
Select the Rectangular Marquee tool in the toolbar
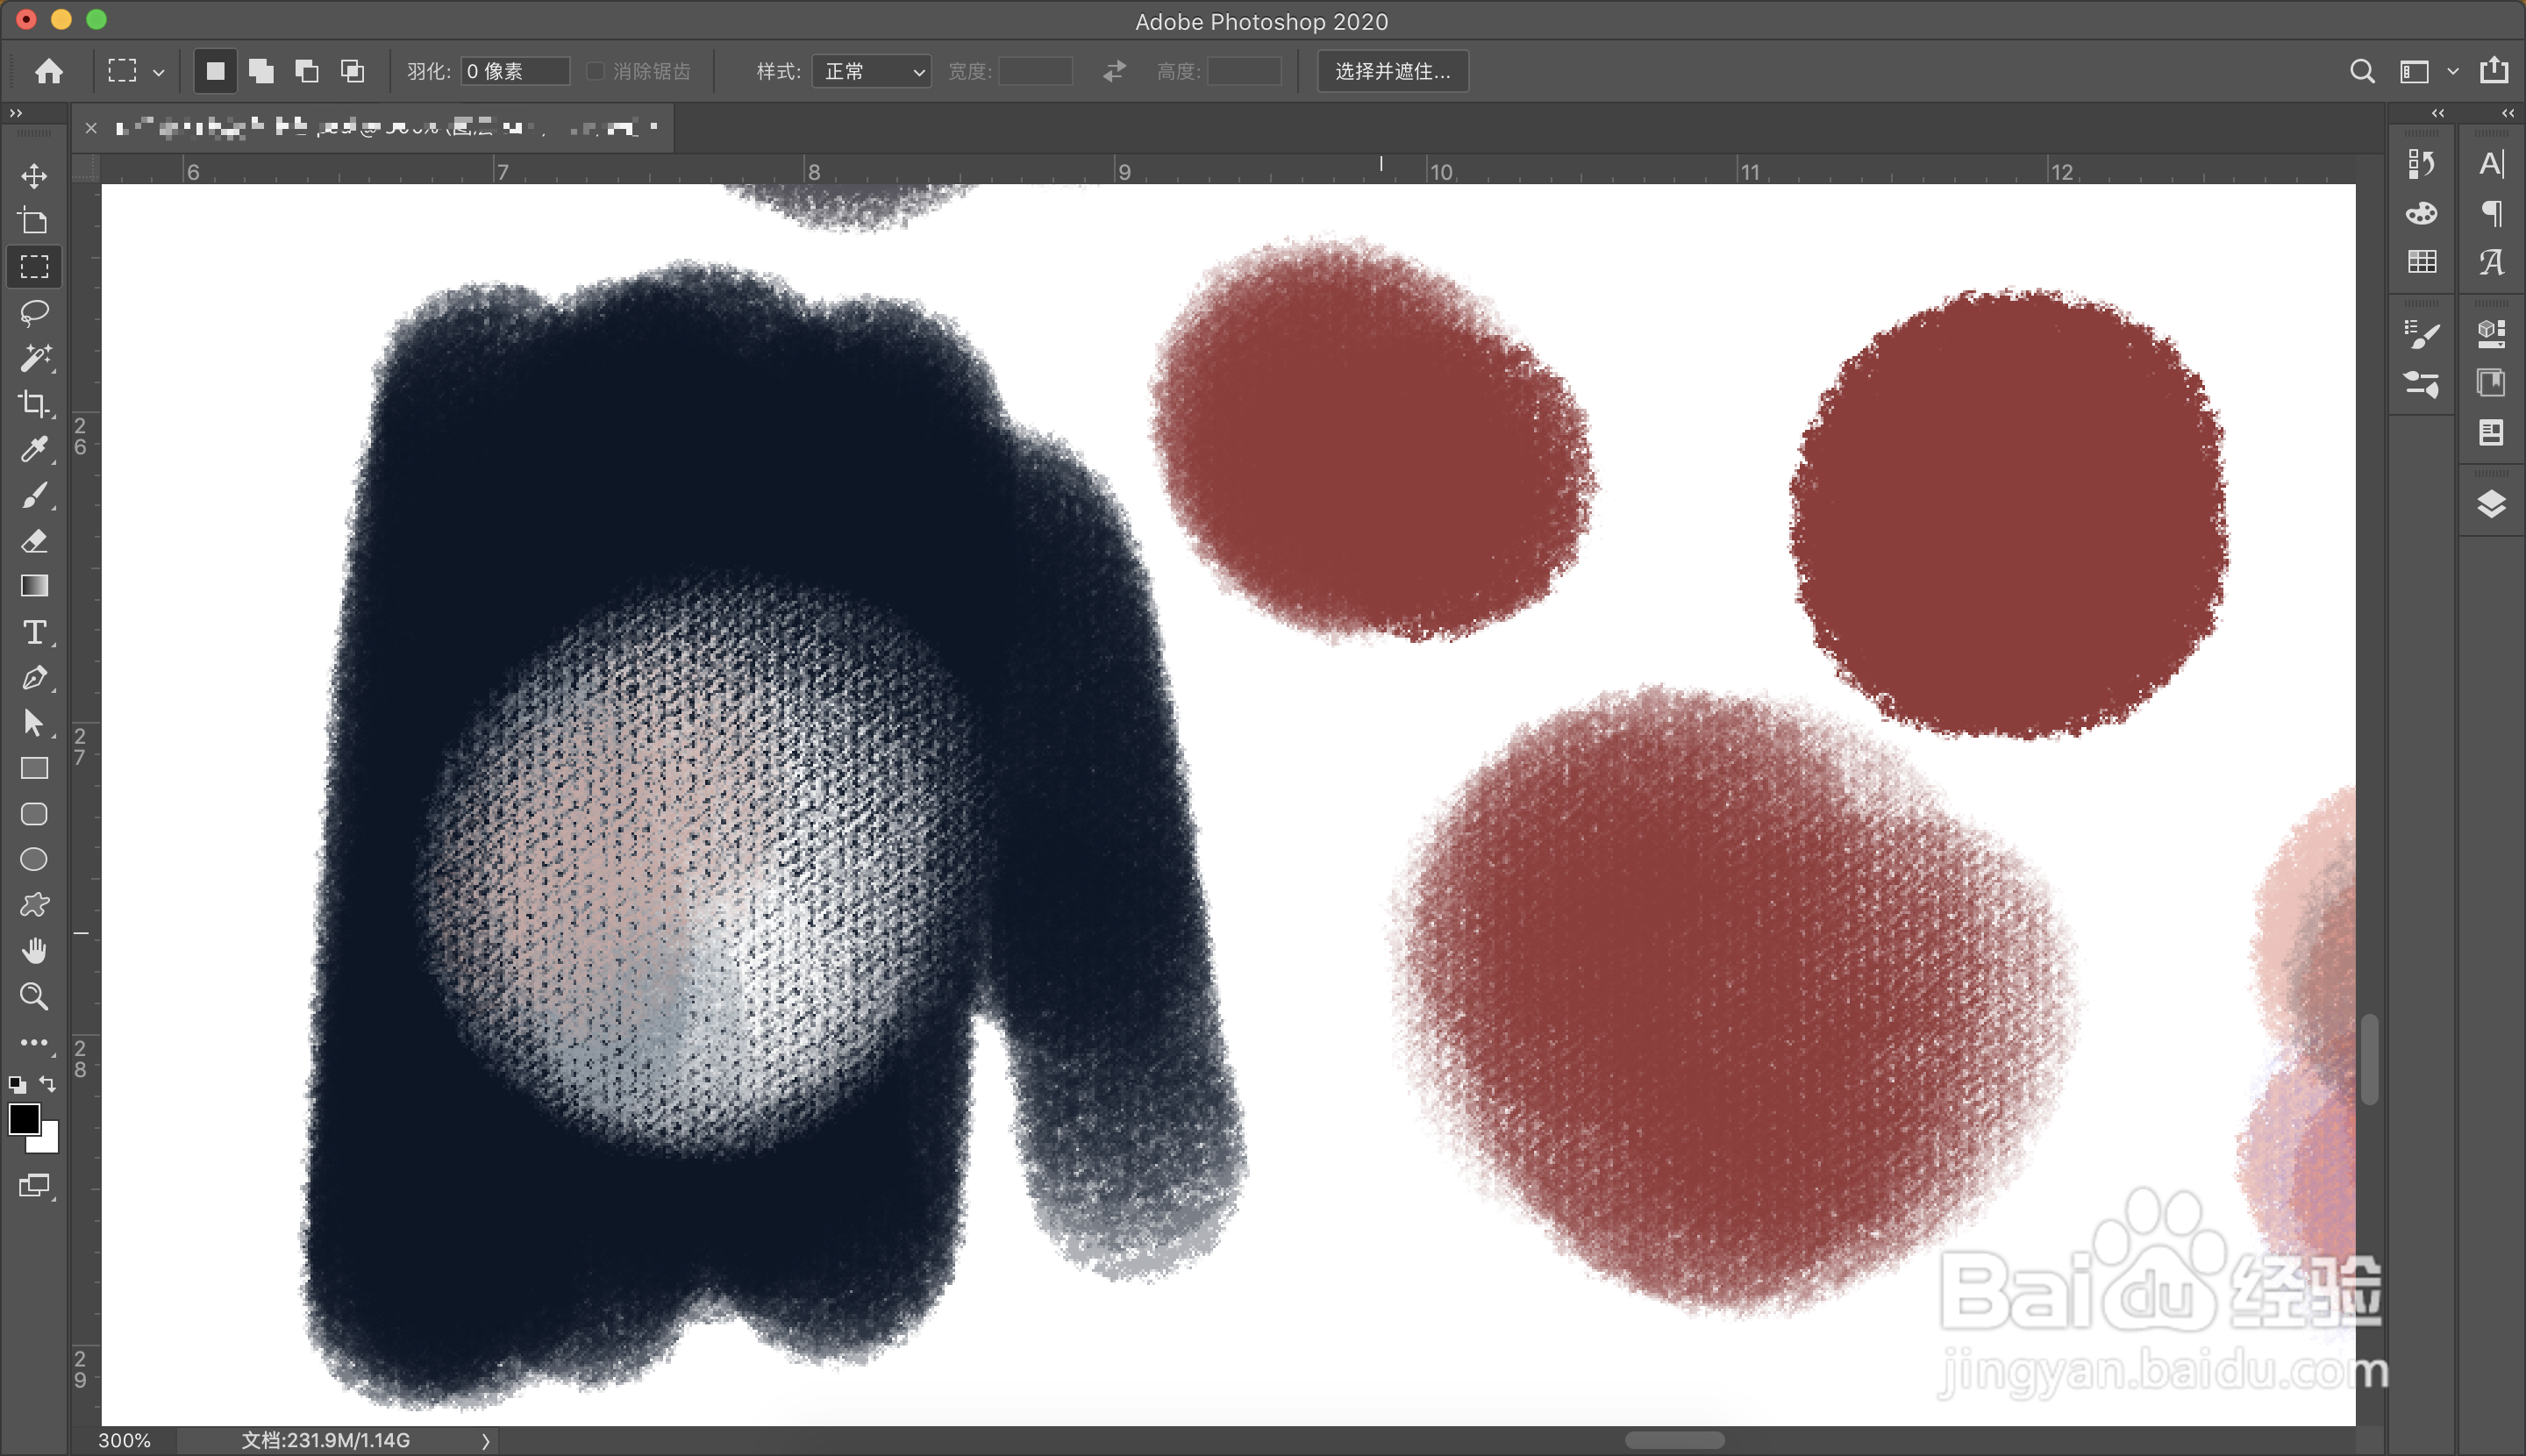point(34,267)
